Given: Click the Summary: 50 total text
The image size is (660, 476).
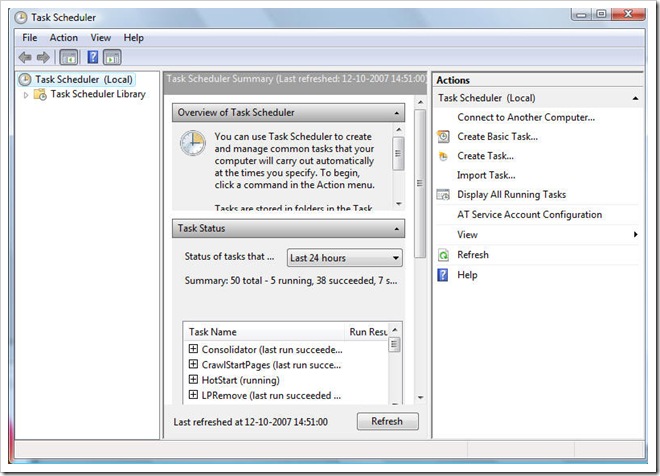Looking at the screenshot, I should click(x=291, y=281).
